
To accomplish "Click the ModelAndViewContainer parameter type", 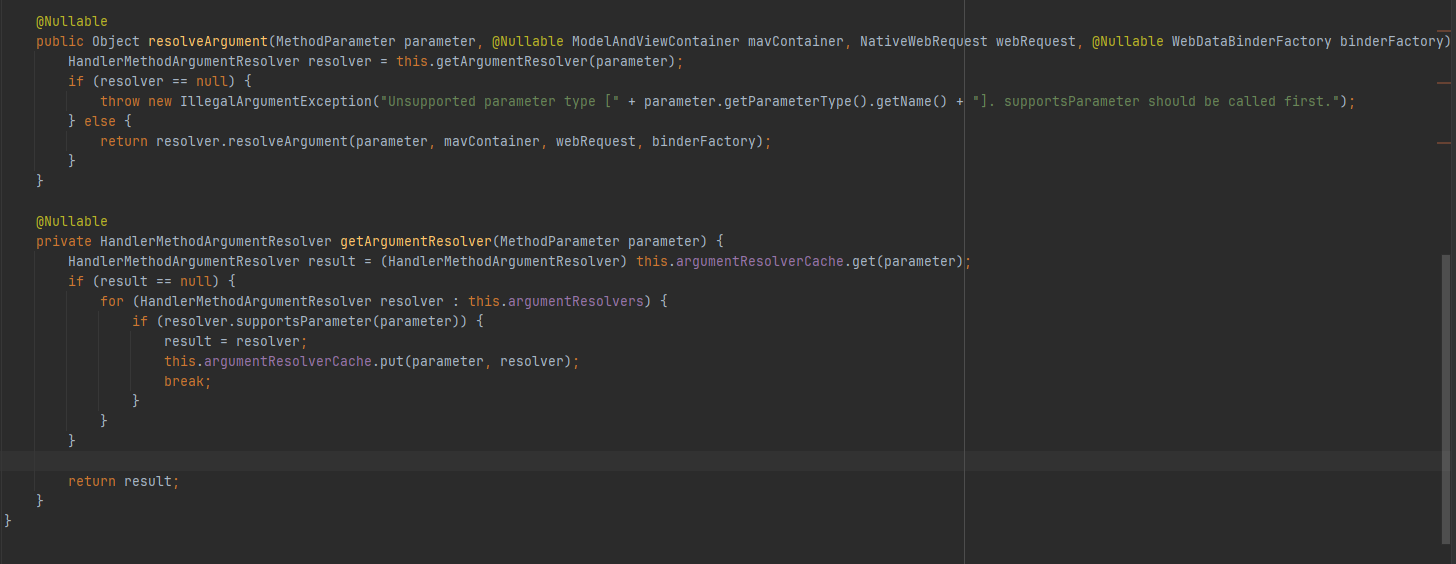I will [655, 41].
